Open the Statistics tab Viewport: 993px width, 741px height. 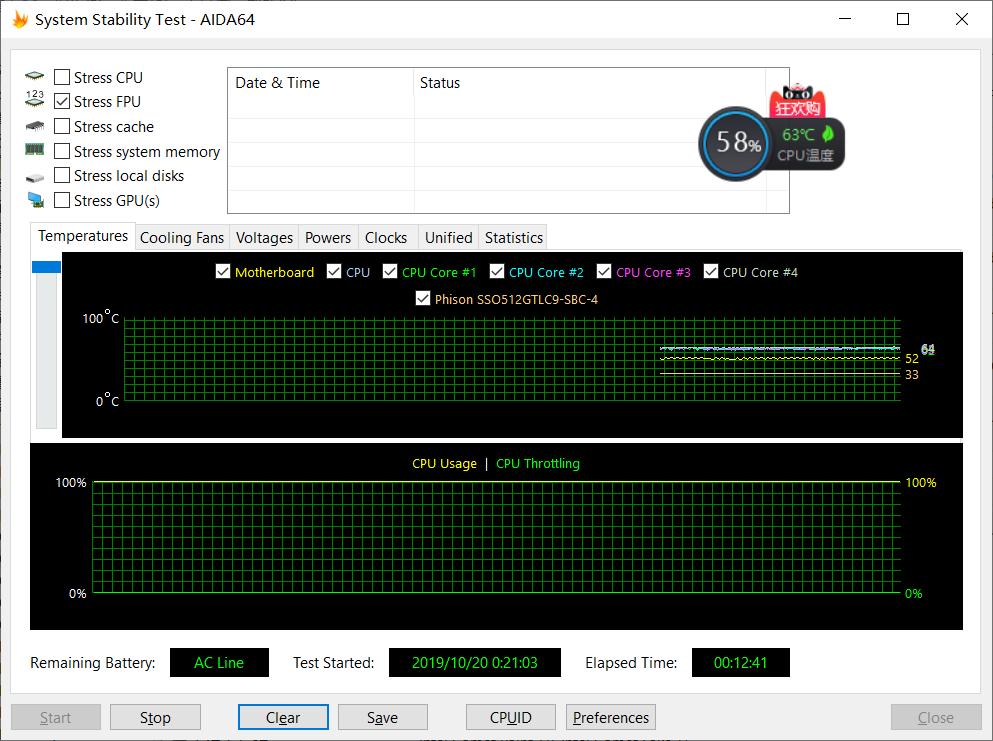(513, 238)
